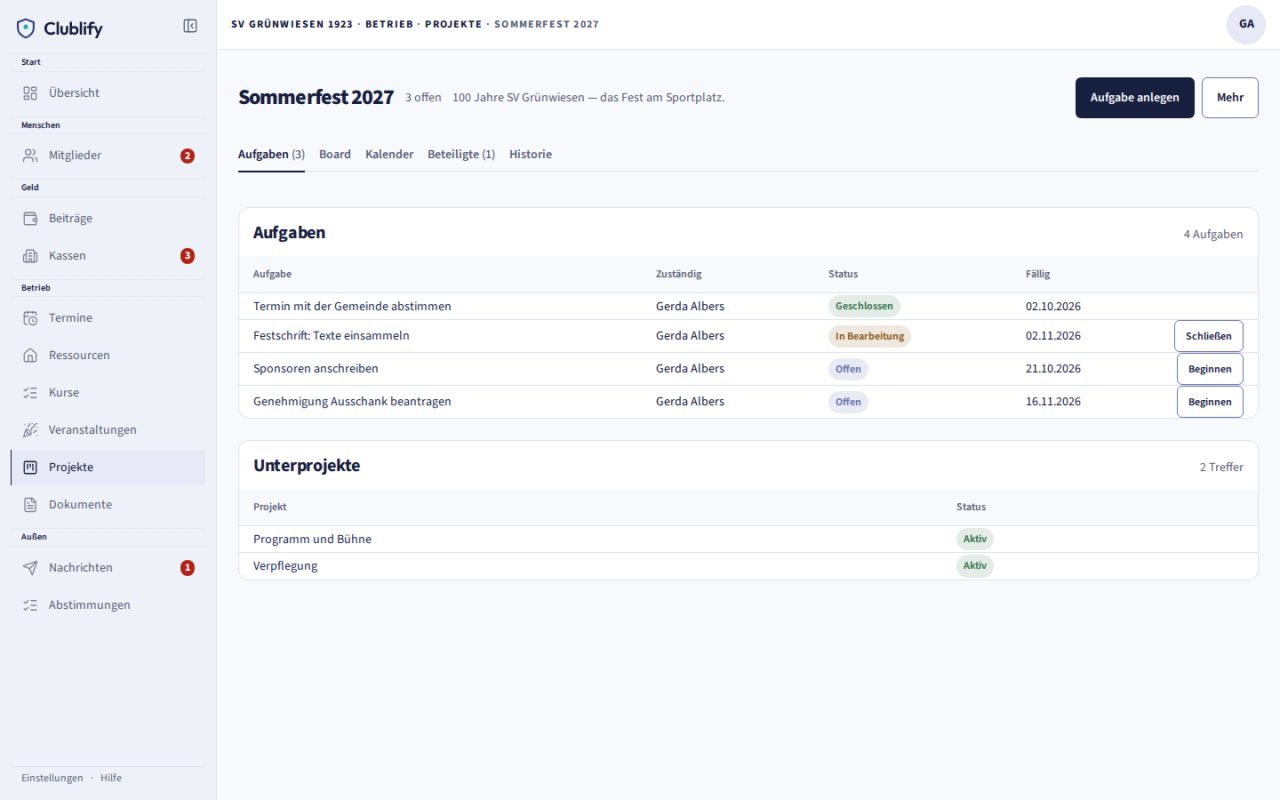Viewport: 1280px width, 800px height.
Task: Open the GA user avatar menu
Action: [1246, 24]
